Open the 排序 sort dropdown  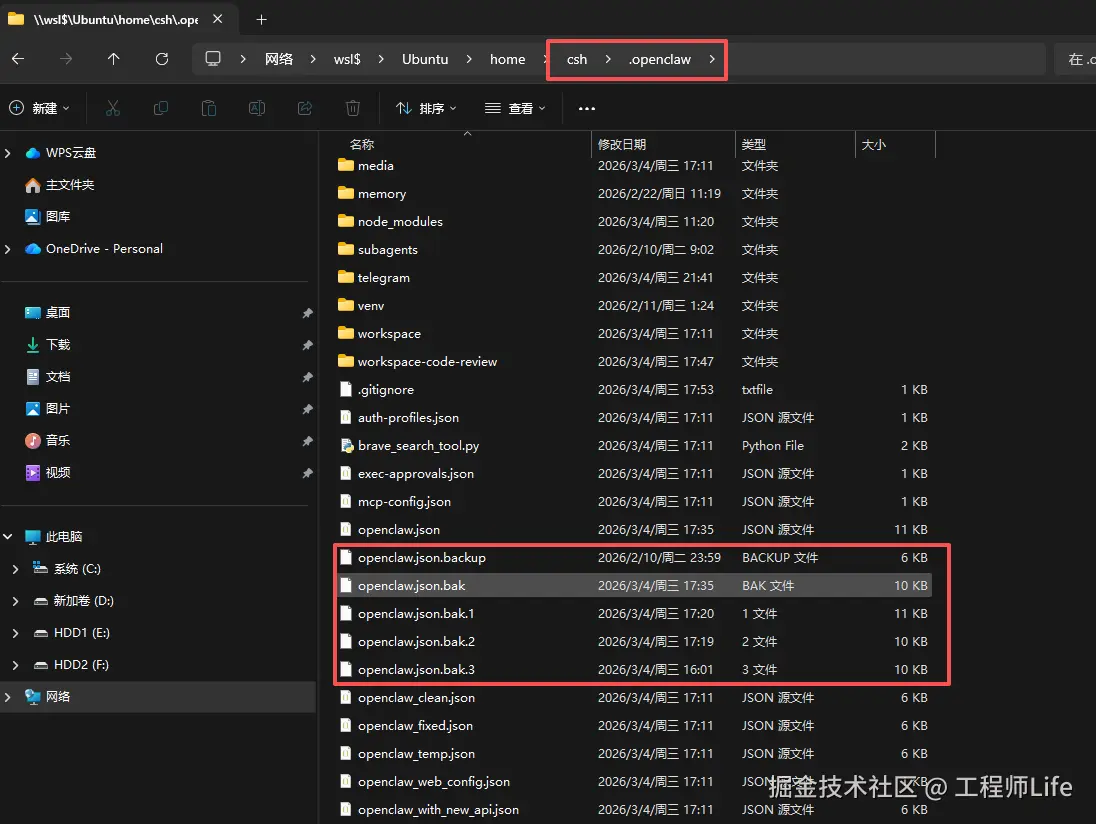(426, 108)
